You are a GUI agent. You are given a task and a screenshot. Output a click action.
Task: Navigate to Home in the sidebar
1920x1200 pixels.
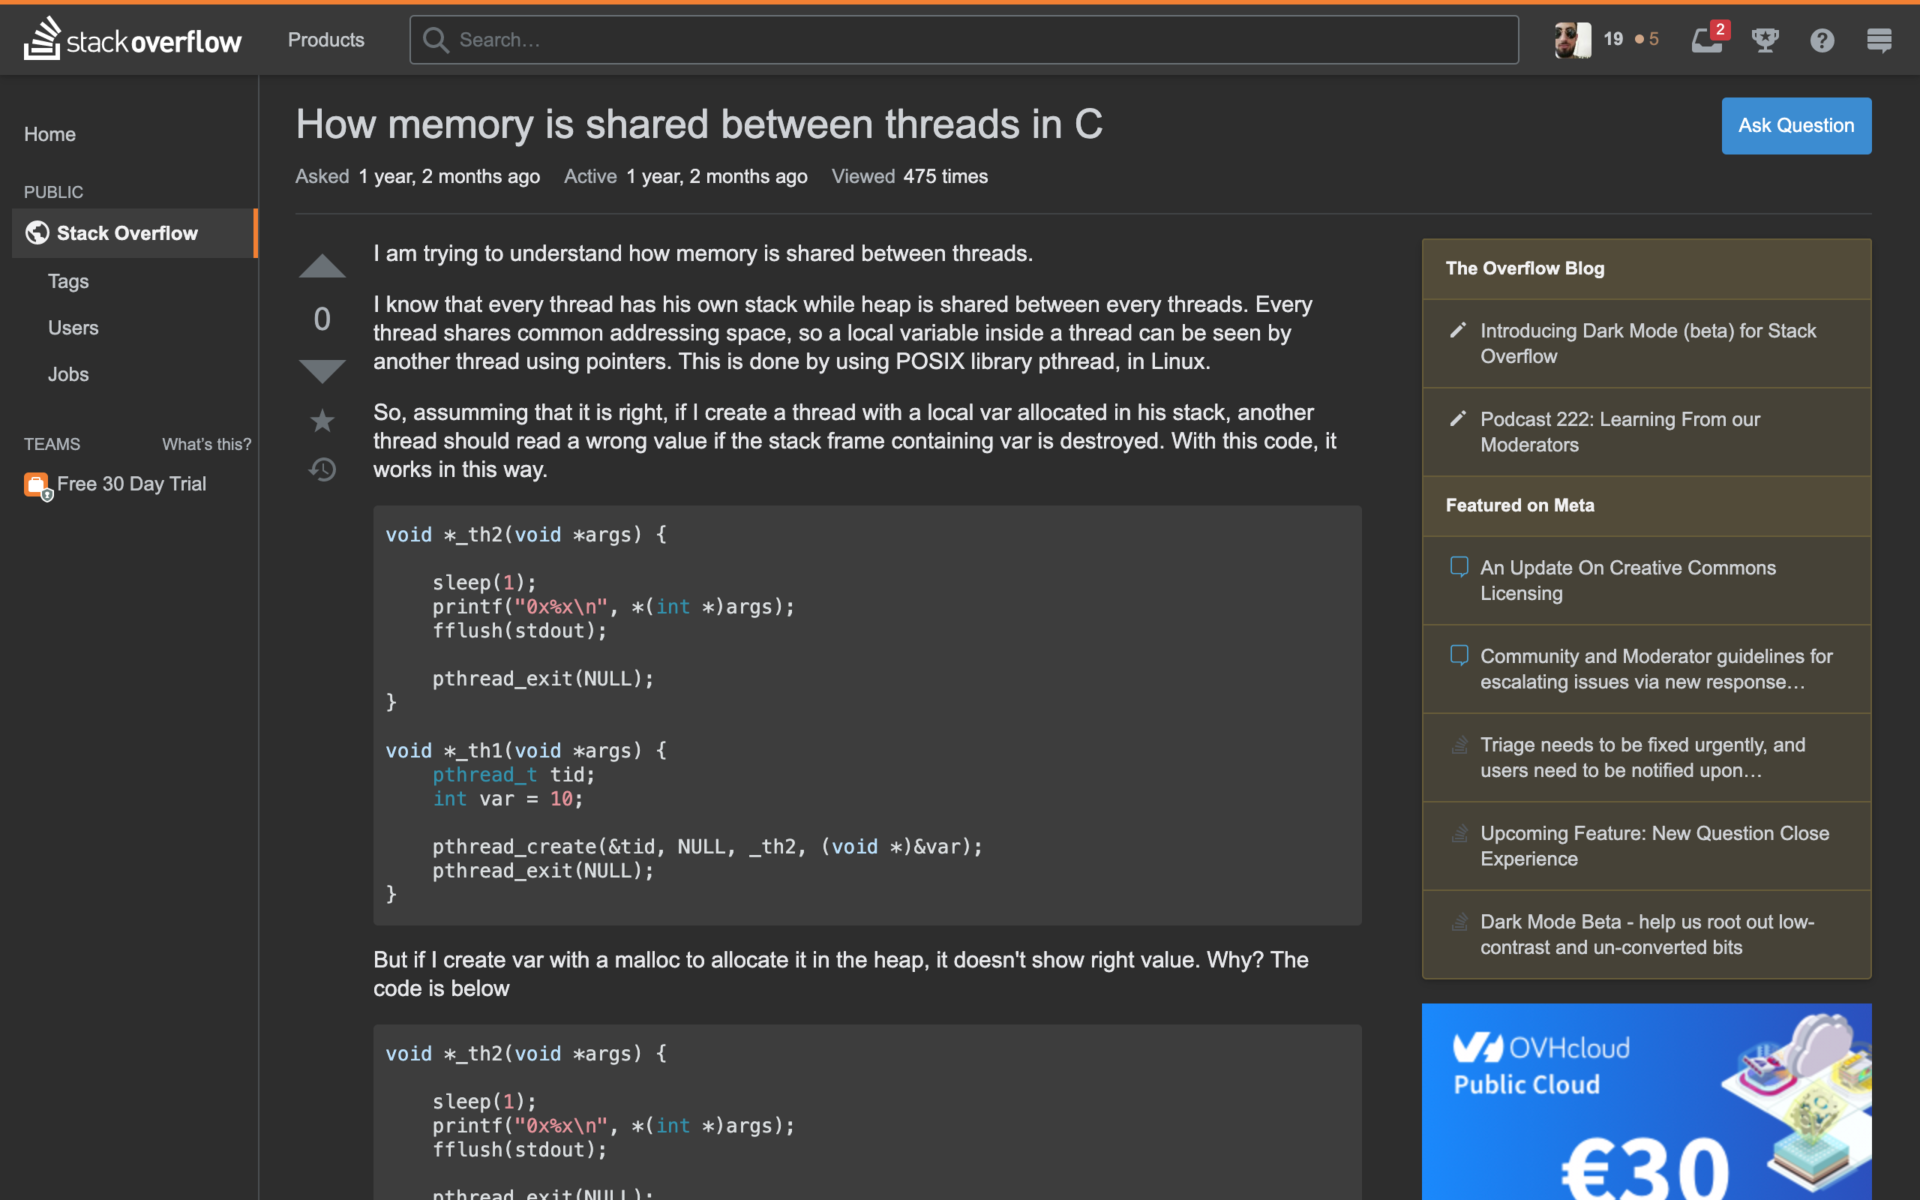pyautogui.click(x=49, y=134)
